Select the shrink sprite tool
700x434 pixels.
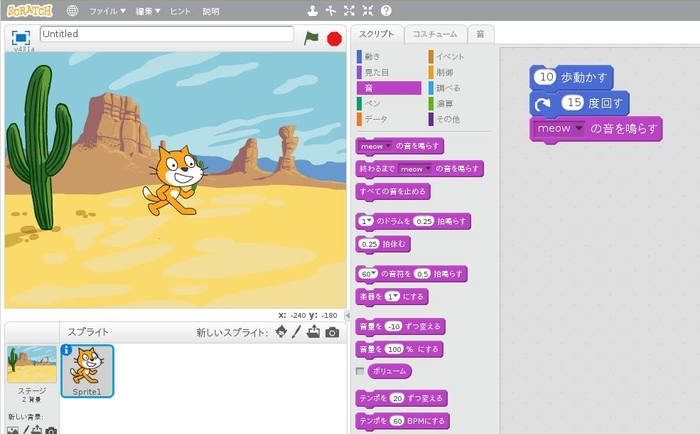[x=367, y=11]
